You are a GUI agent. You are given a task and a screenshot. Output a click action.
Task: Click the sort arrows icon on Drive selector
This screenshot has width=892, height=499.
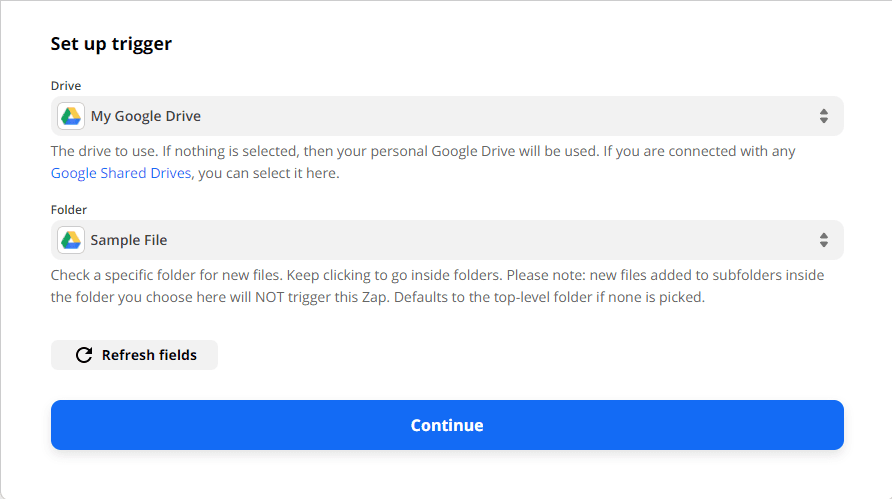click(823, 116)
